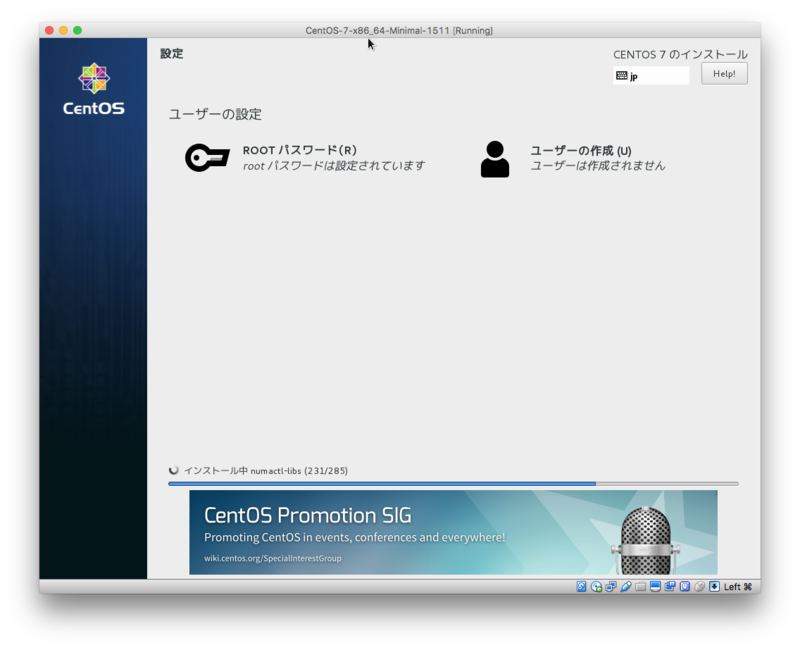
Task: Click the yellow minimize window button
Action: tap(63, 30)
